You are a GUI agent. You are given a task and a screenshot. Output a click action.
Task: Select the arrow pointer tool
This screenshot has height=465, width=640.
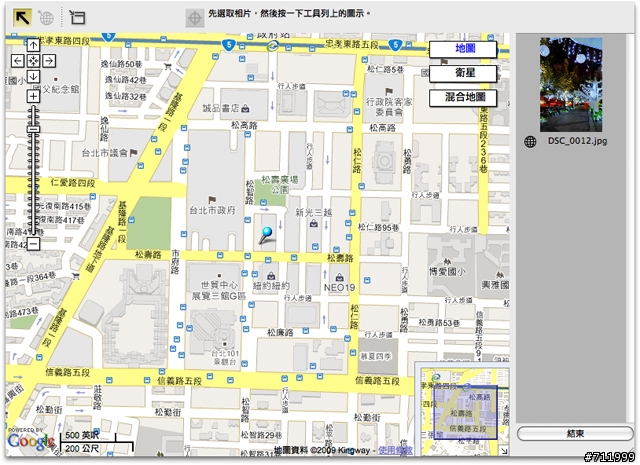click(22, 18)
